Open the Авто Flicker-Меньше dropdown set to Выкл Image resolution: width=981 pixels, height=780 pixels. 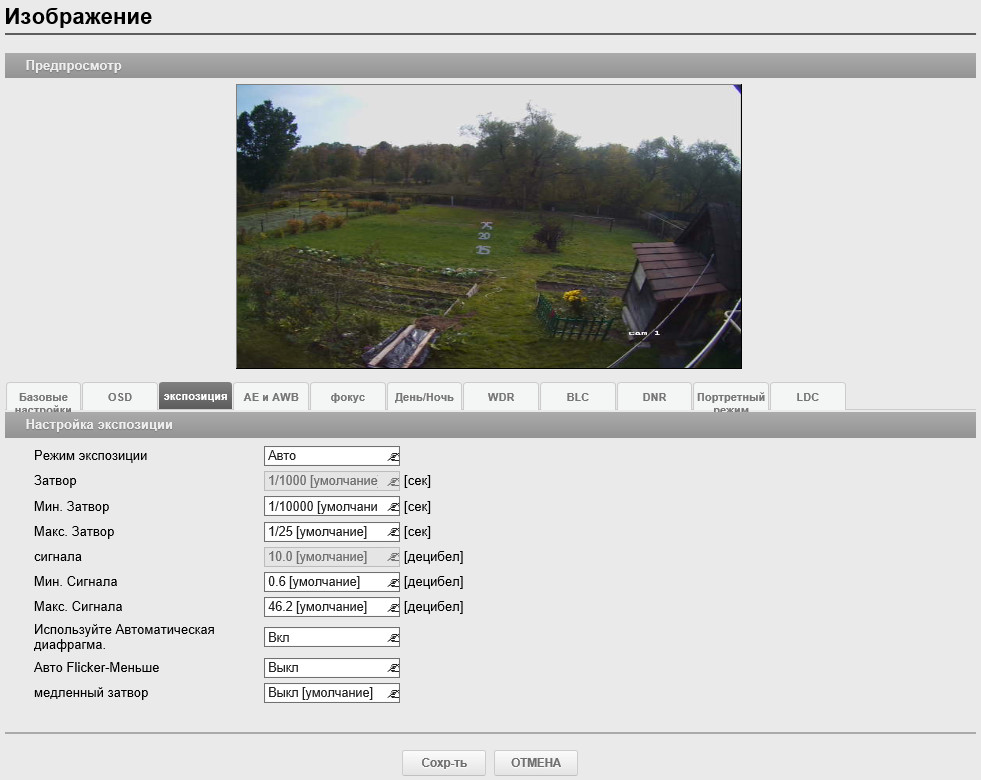point(332,668)
